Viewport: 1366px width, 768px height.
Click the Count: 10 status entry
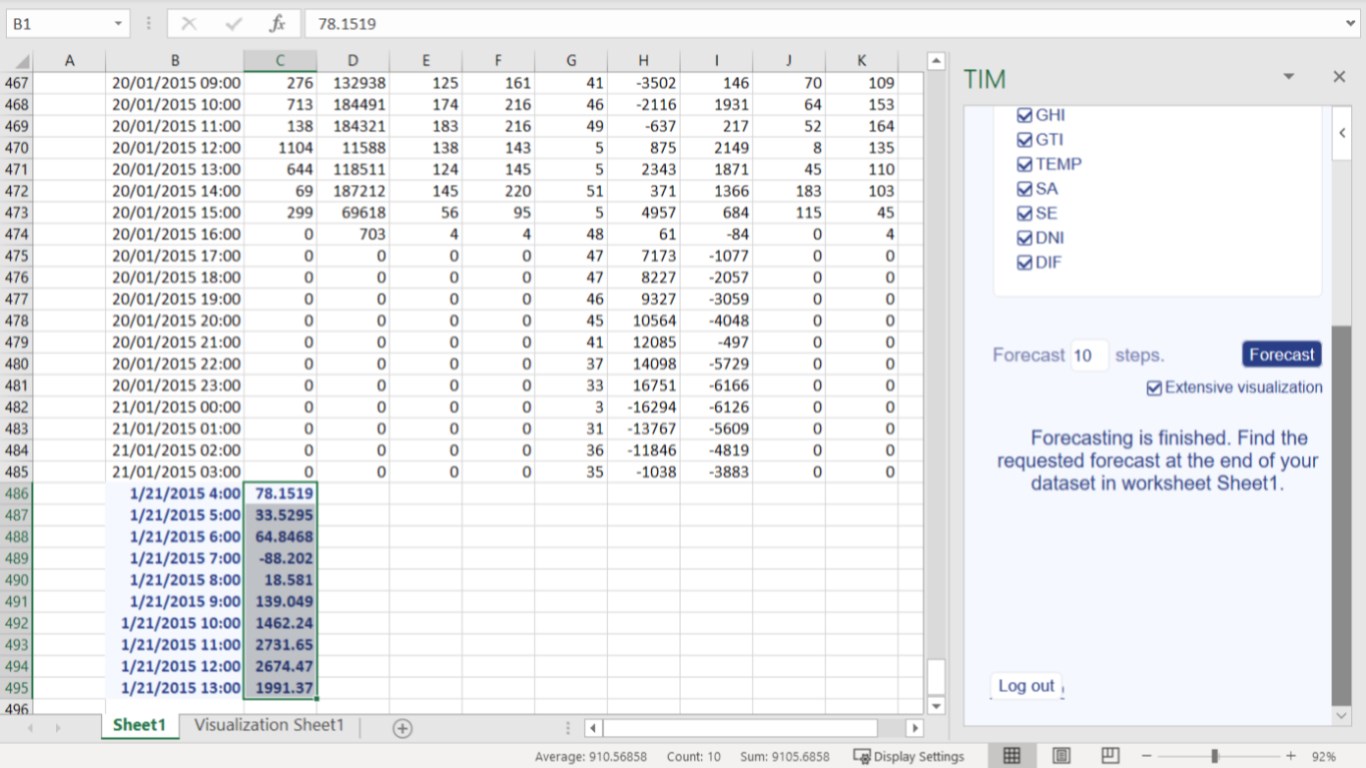[x=693, y=757]
